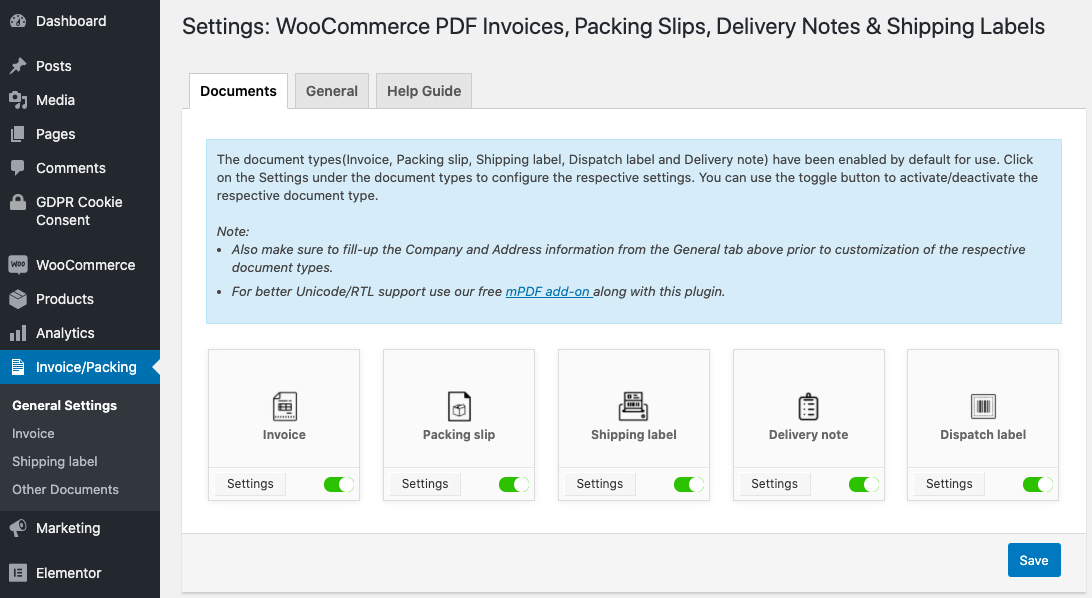Click the page heading 'Settings: WooCommerce PDF Invoices'
Image resolution: width=1092 pixels, height=598 pixels.
pyautogui.click(x=614, y=26)
